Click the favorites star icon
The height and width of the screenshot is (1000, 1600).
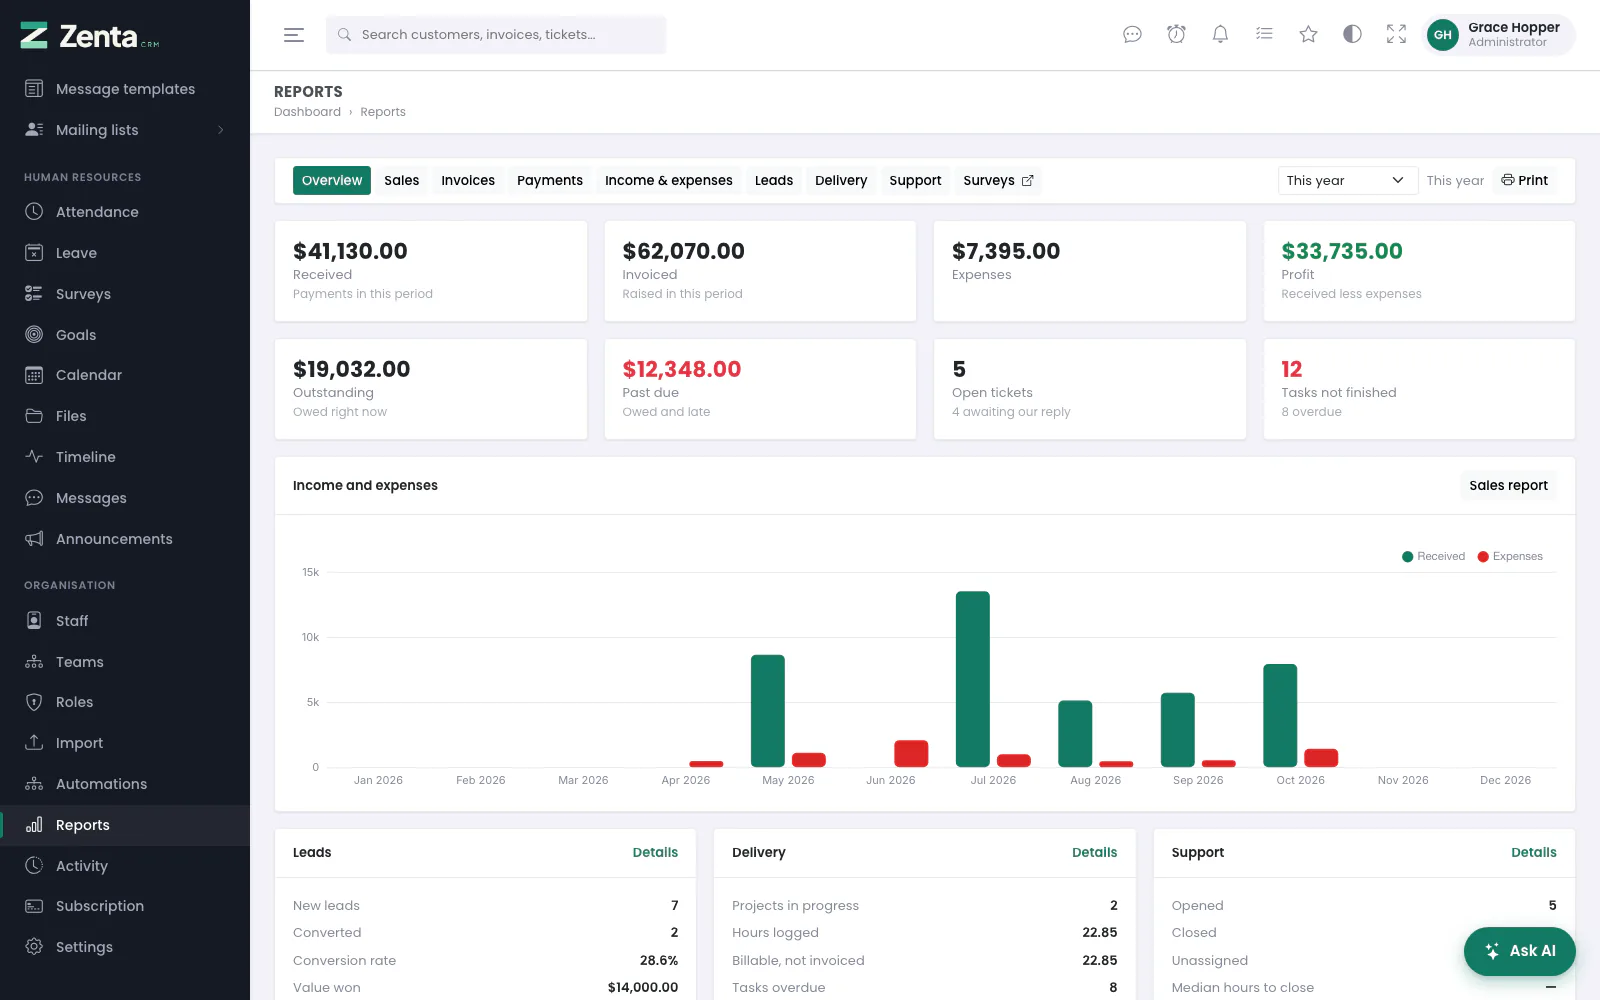click(1308, 35)
